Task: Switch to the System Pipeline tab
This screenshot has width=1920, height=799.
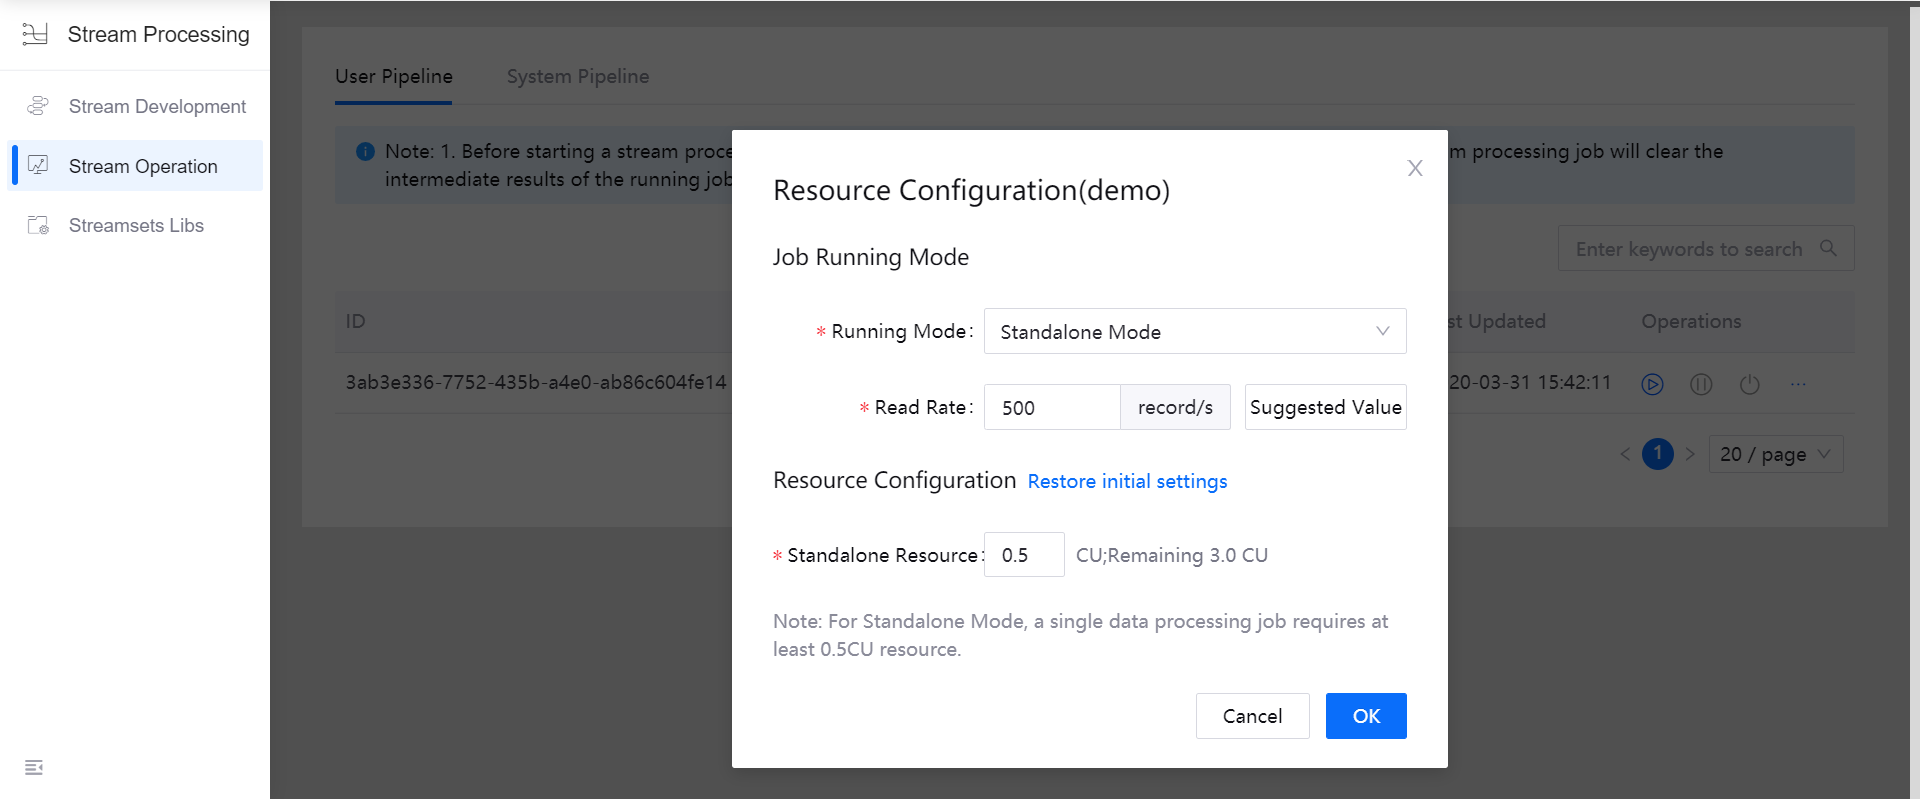Action: pyautogui.click(x=578, y=76)
